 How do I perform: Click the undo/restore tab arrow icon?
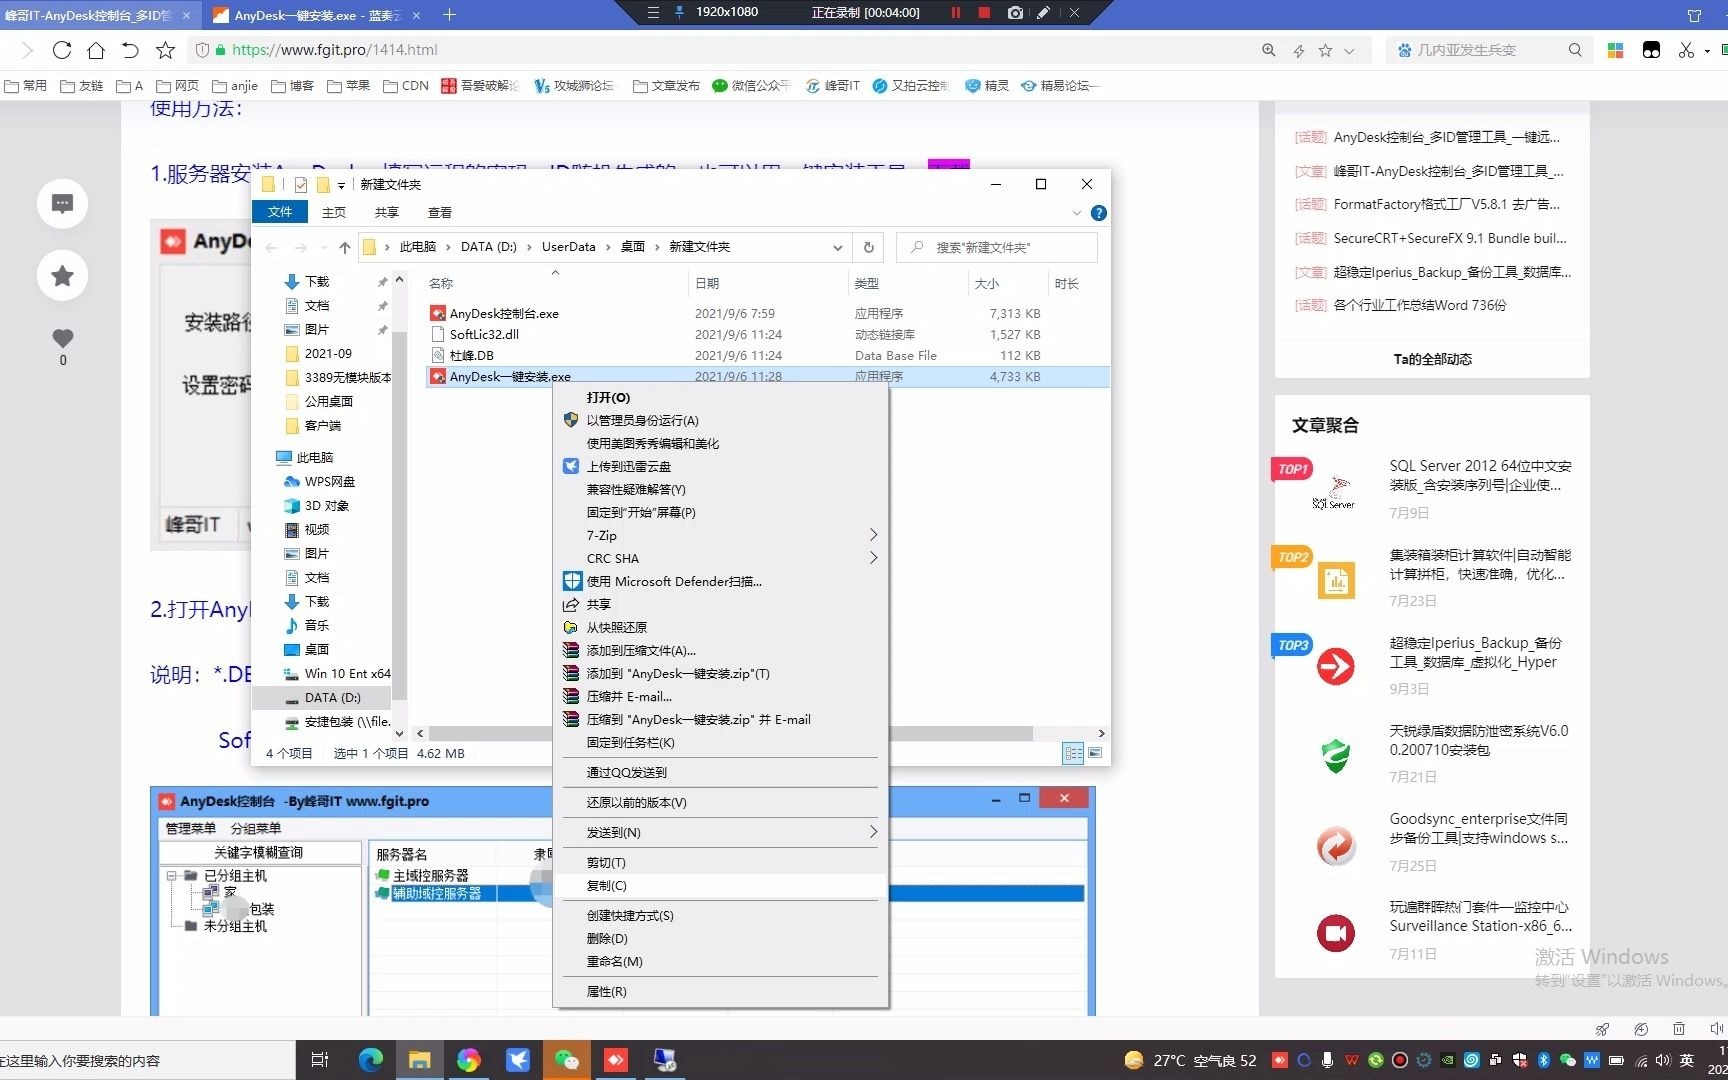(x=130, y=50)
